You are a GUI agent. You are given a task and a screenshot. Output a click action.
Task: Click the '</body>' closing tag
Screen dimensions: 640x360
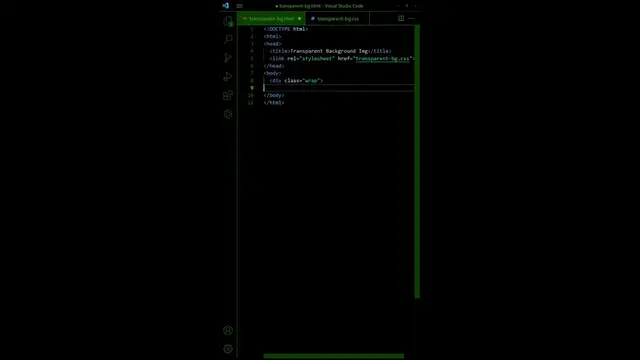[x=274, y=95]
